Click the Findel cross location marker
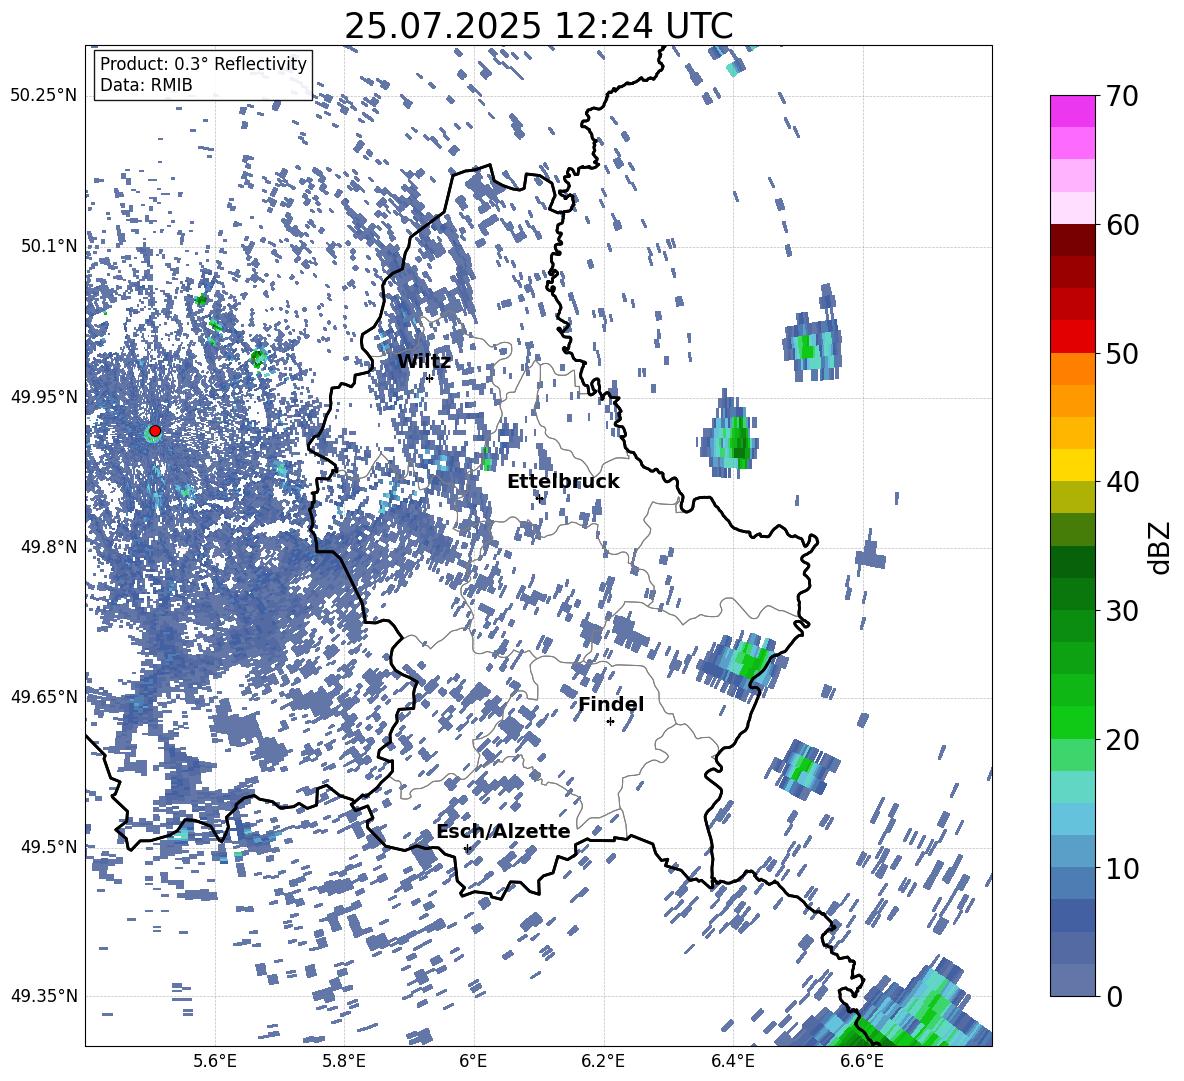Viewport: 1184px width, 1081px height. click(x=610, y=722)
